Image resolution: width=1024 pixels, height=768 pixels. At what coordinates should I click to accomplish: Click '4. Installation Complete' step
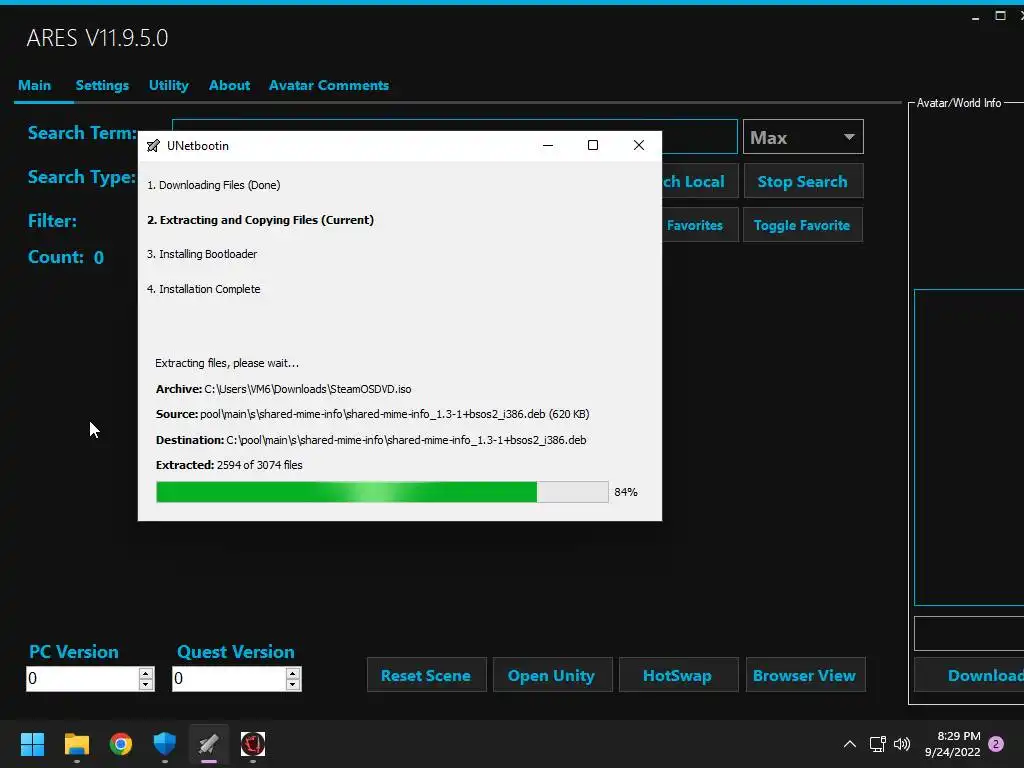[x=204, y=289]
